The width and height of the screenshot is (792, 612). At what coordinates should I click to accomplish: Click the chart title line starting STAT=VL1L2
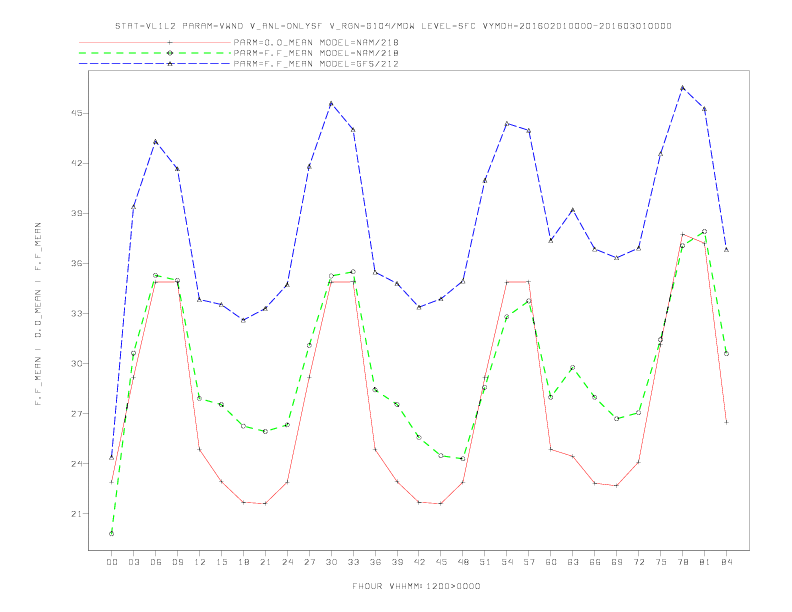click(393, 26)
